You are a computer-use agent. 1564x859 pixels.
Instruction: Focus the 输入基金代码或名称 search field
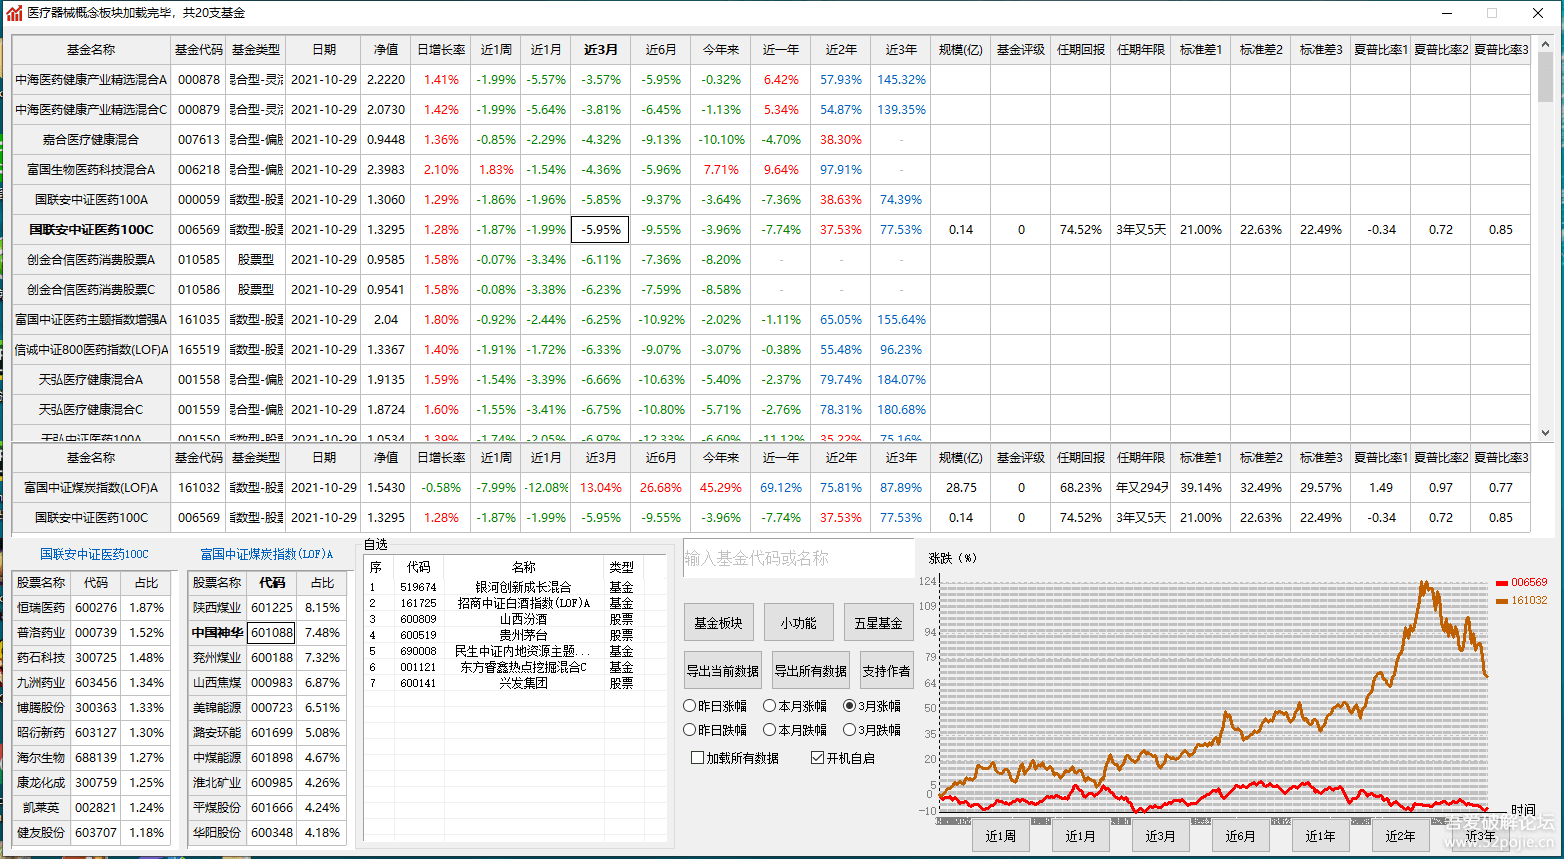click(798, 558)
